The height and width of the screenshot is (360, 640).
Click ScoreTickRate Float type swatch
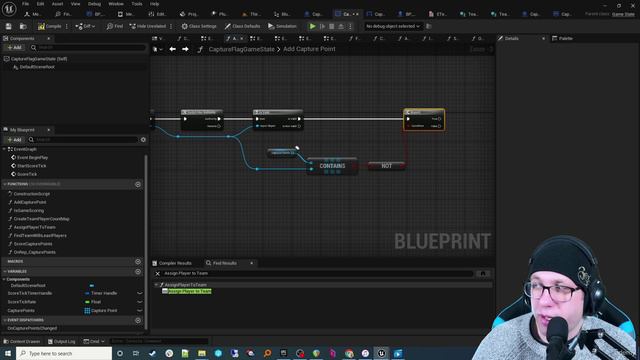(87, 302)
